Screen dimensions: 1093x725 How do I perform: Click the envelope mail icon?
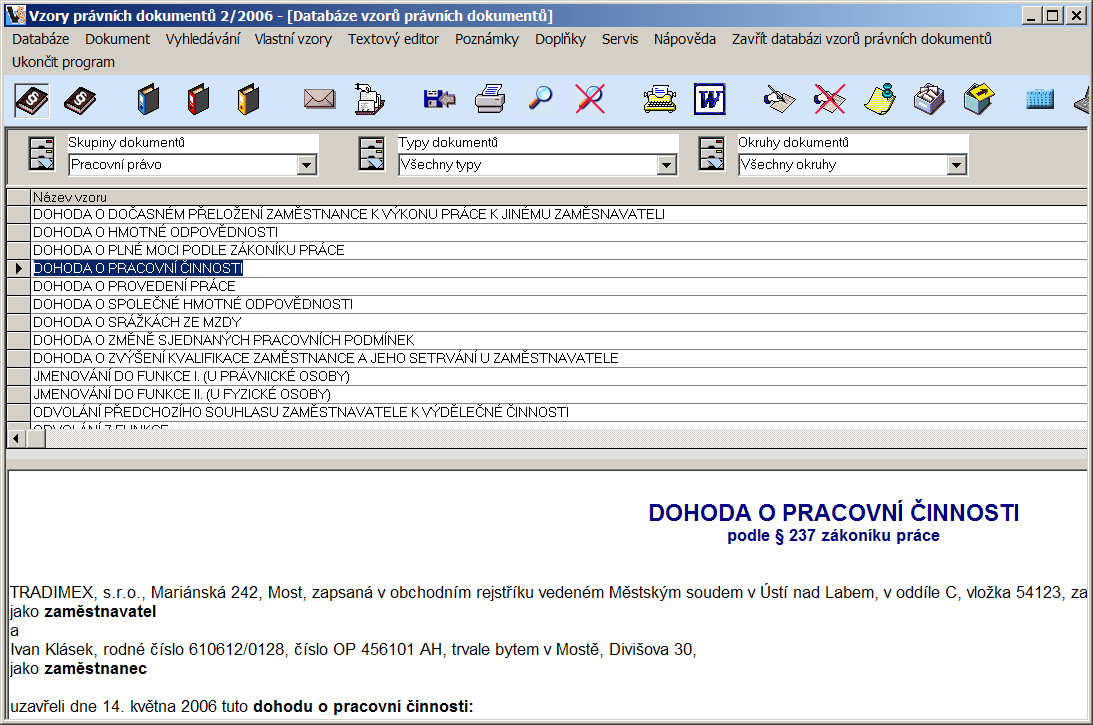coord(319,99)
